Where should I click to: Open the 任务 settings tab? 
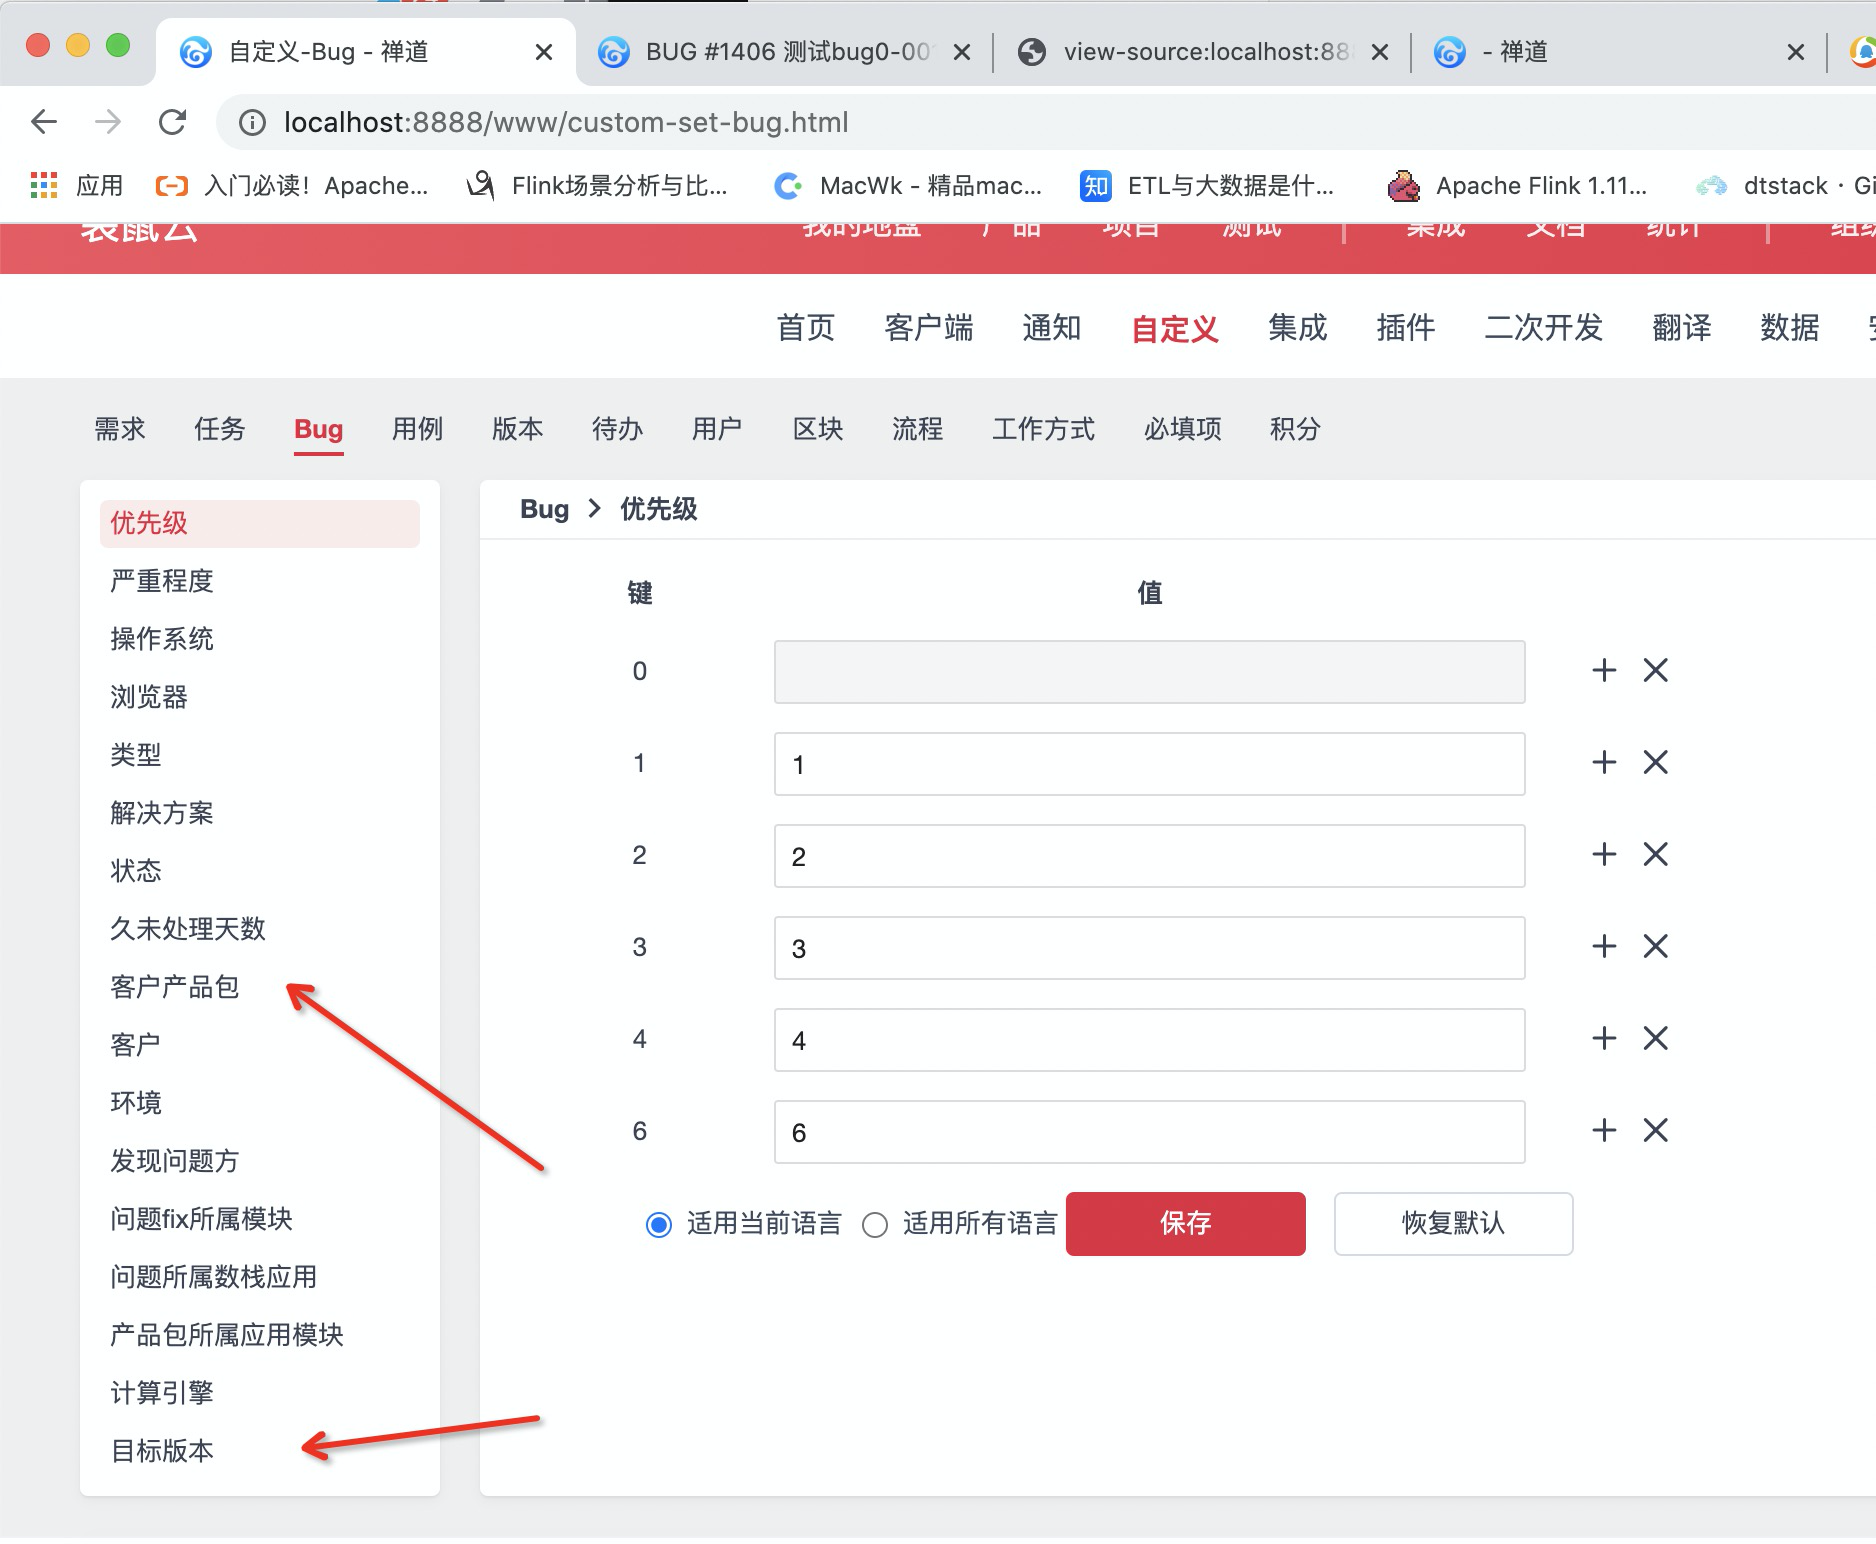coord(220,429)
